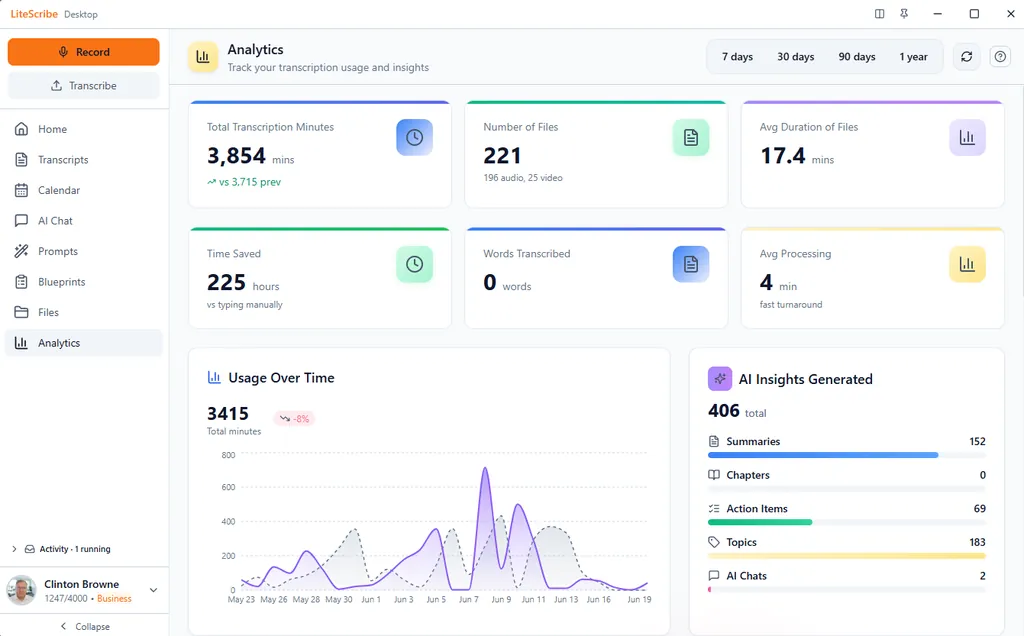
Task: Click the Action Items progress bar
Action: click(x=846, y=522)
